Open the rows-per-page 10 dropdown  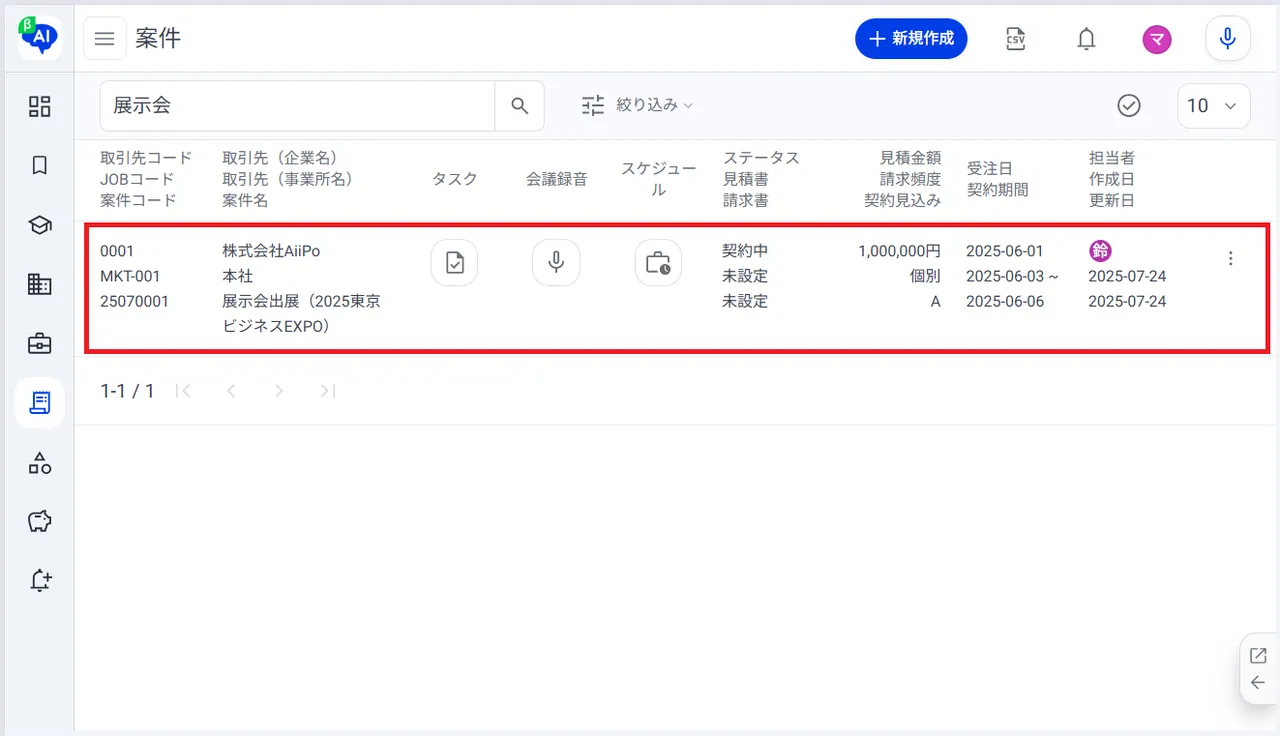[x=1214, y=106]
